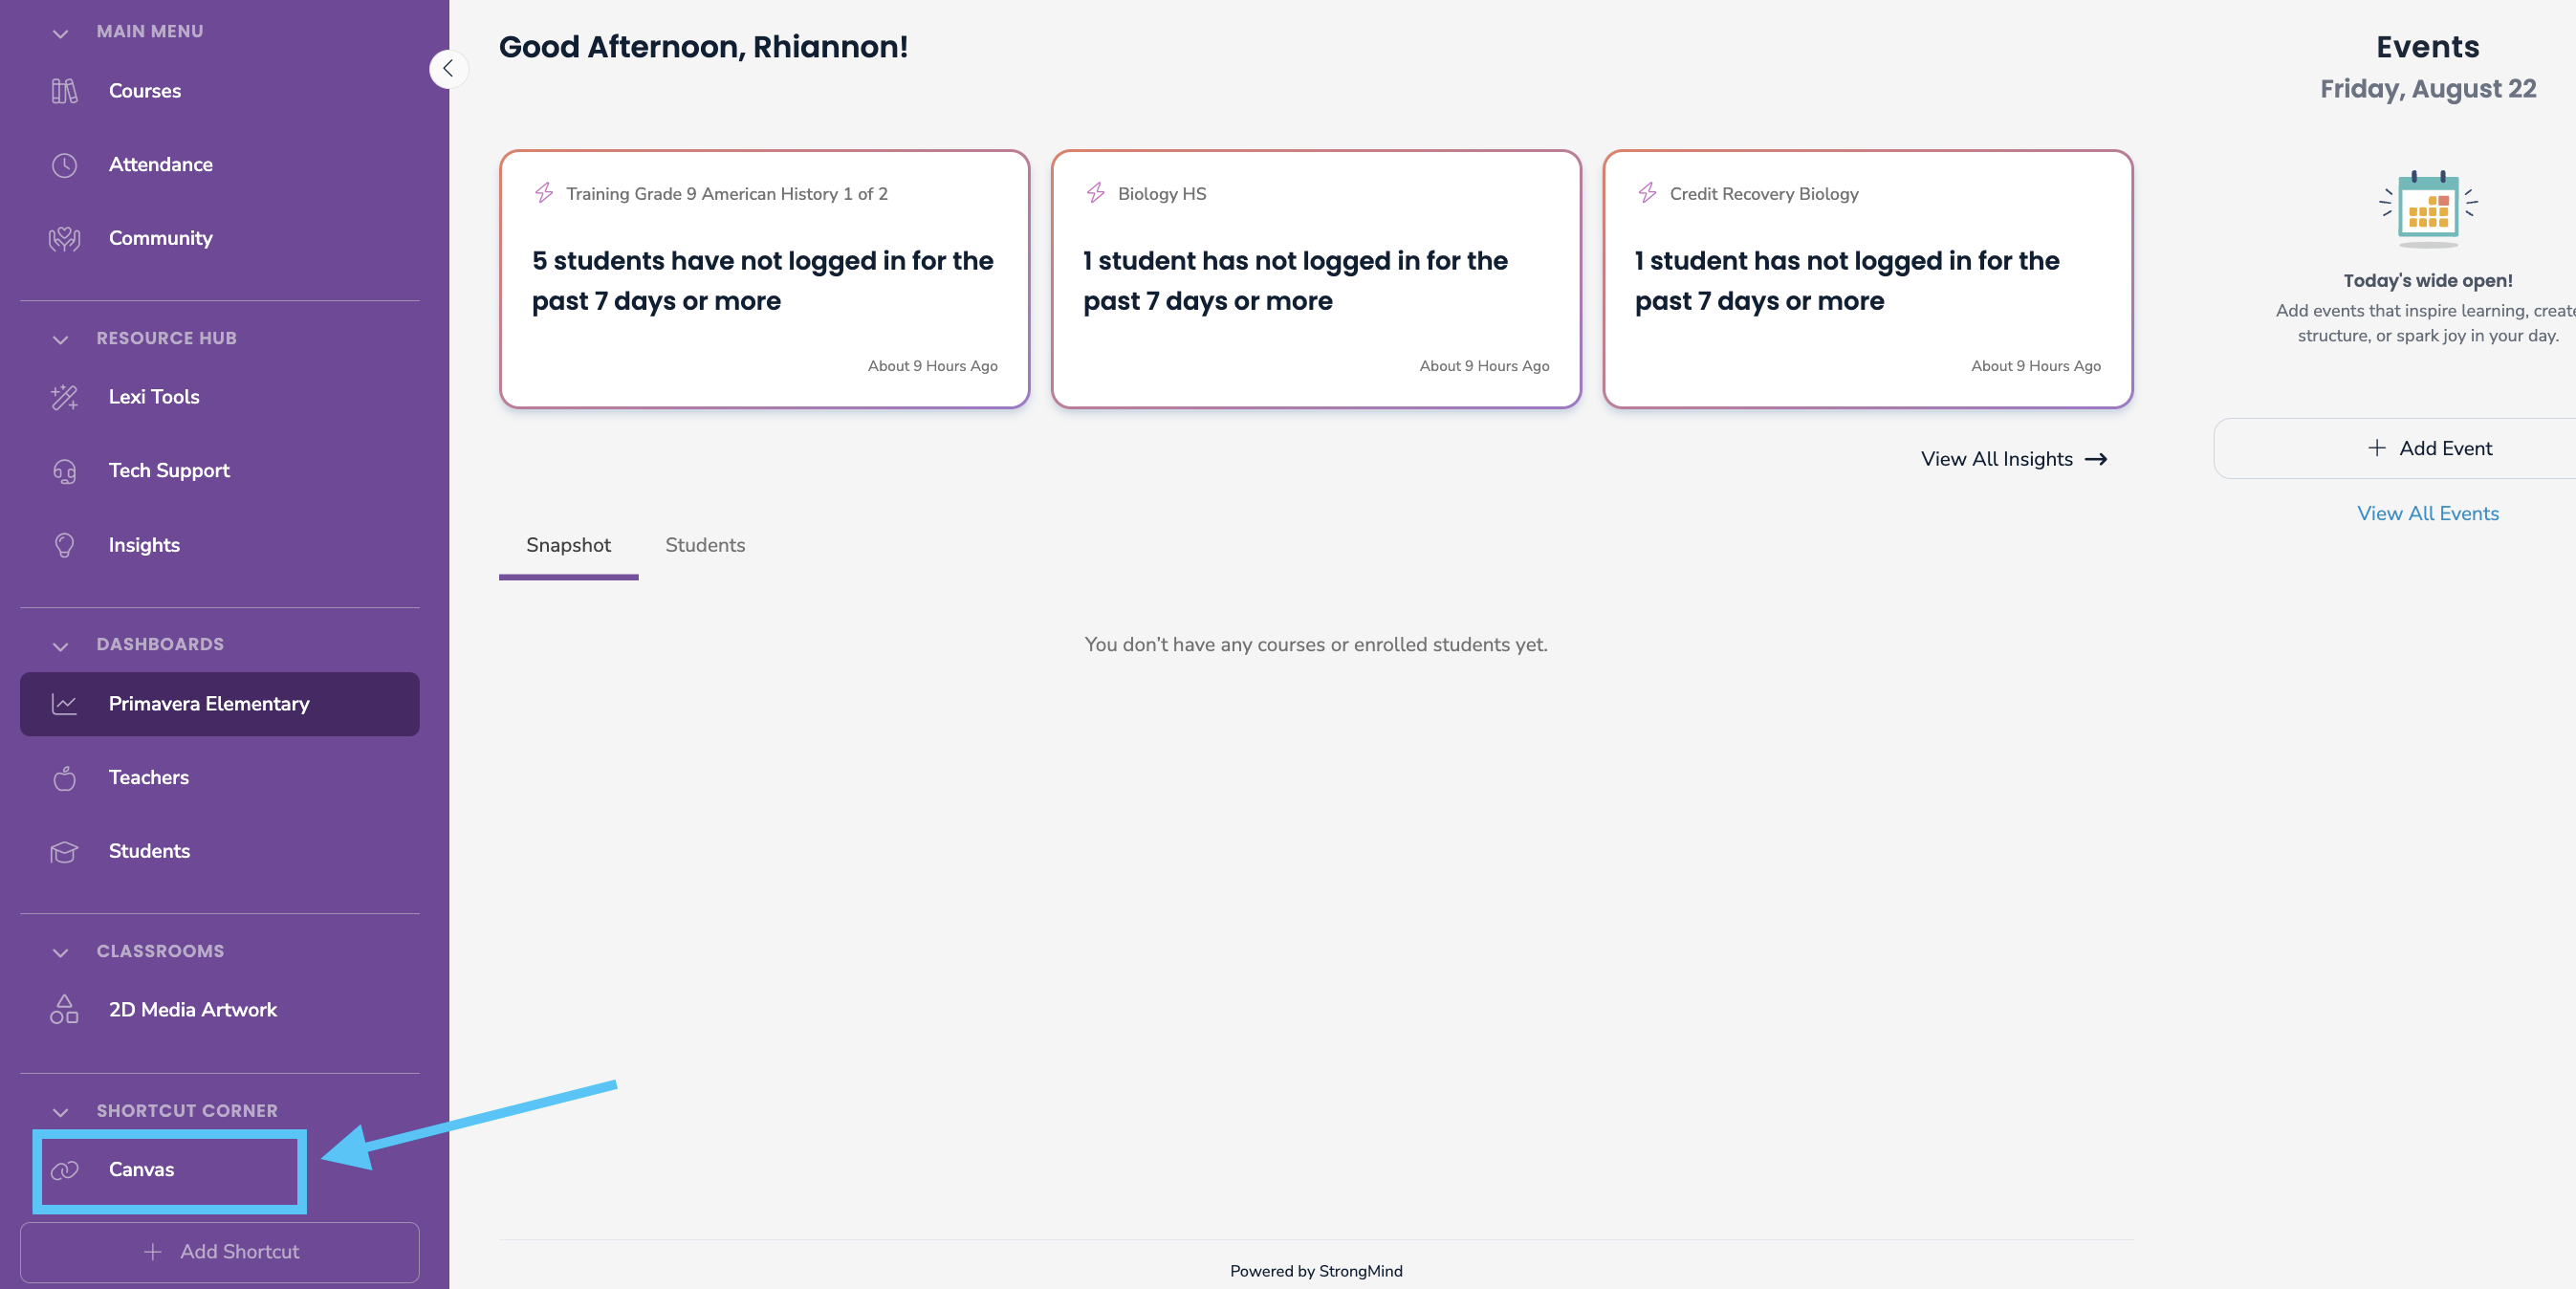Click the Add Event button
This screenshot has height=1289, width=2576.
2430,448
